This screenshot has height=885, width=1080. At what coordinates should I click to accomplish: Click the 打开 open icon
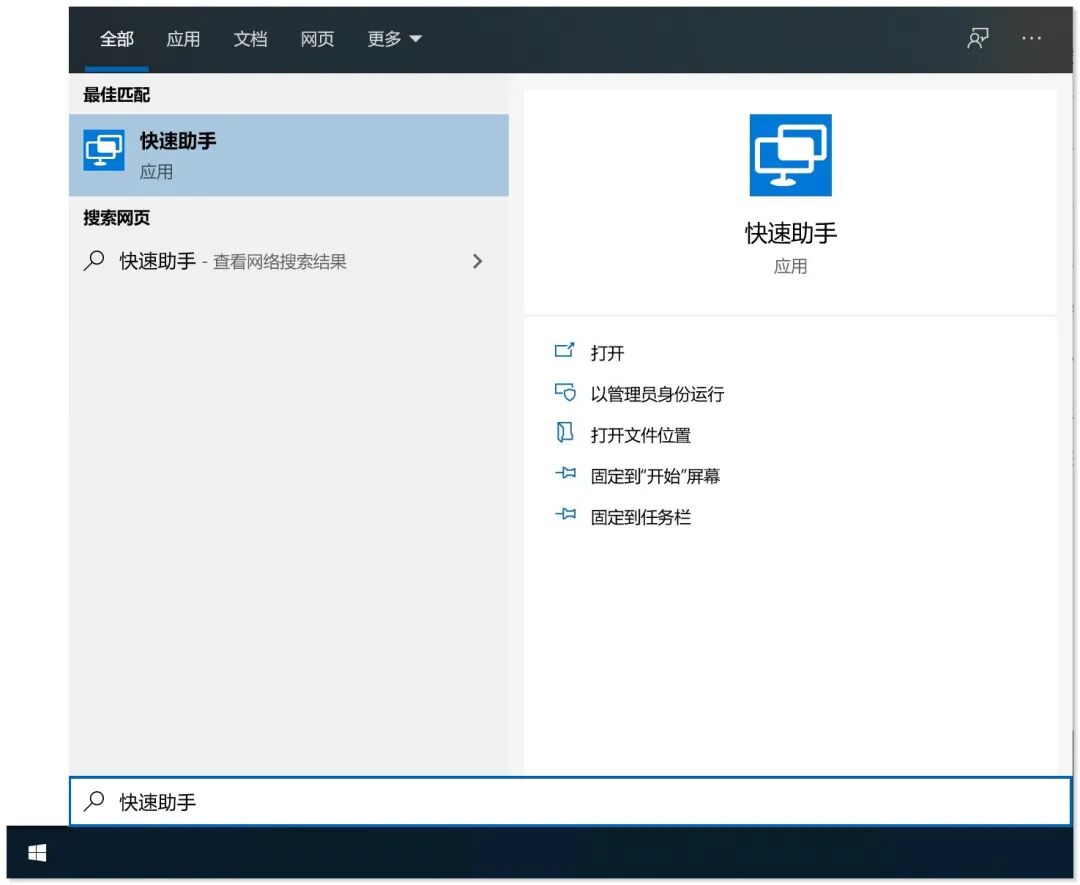[x=564, y=351]
